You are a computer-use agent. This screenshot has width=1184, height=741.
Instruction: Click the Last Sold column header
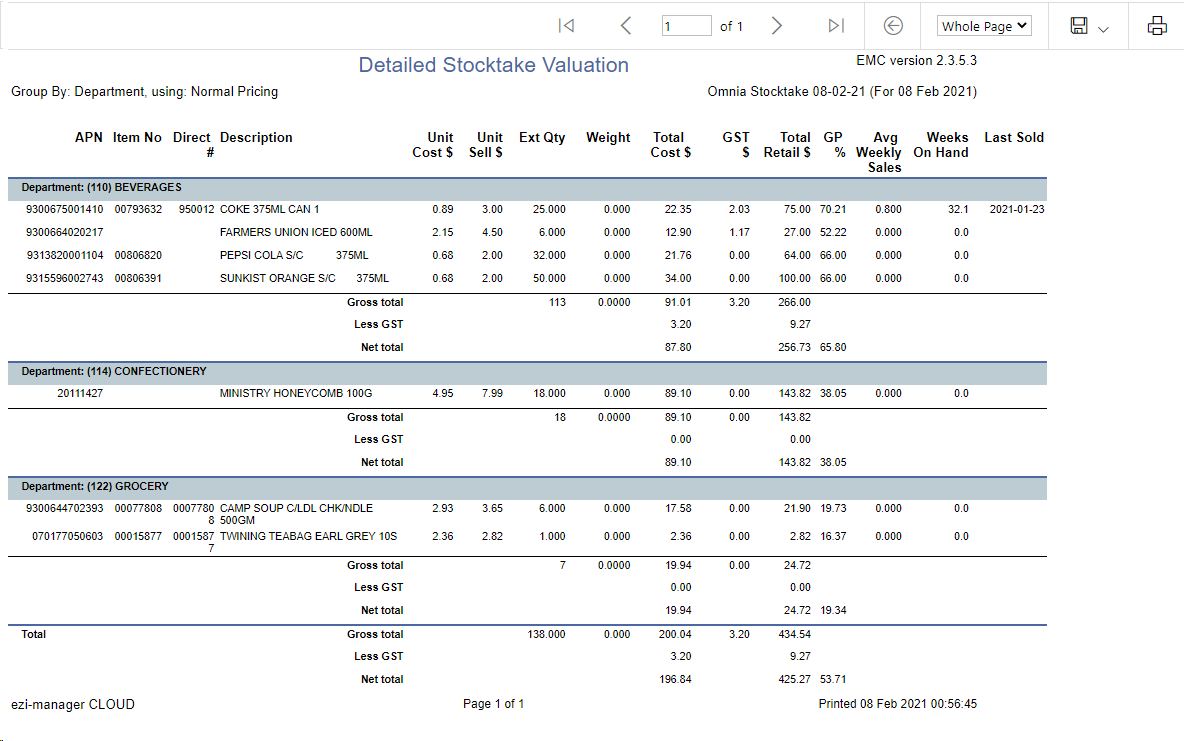1013,137
